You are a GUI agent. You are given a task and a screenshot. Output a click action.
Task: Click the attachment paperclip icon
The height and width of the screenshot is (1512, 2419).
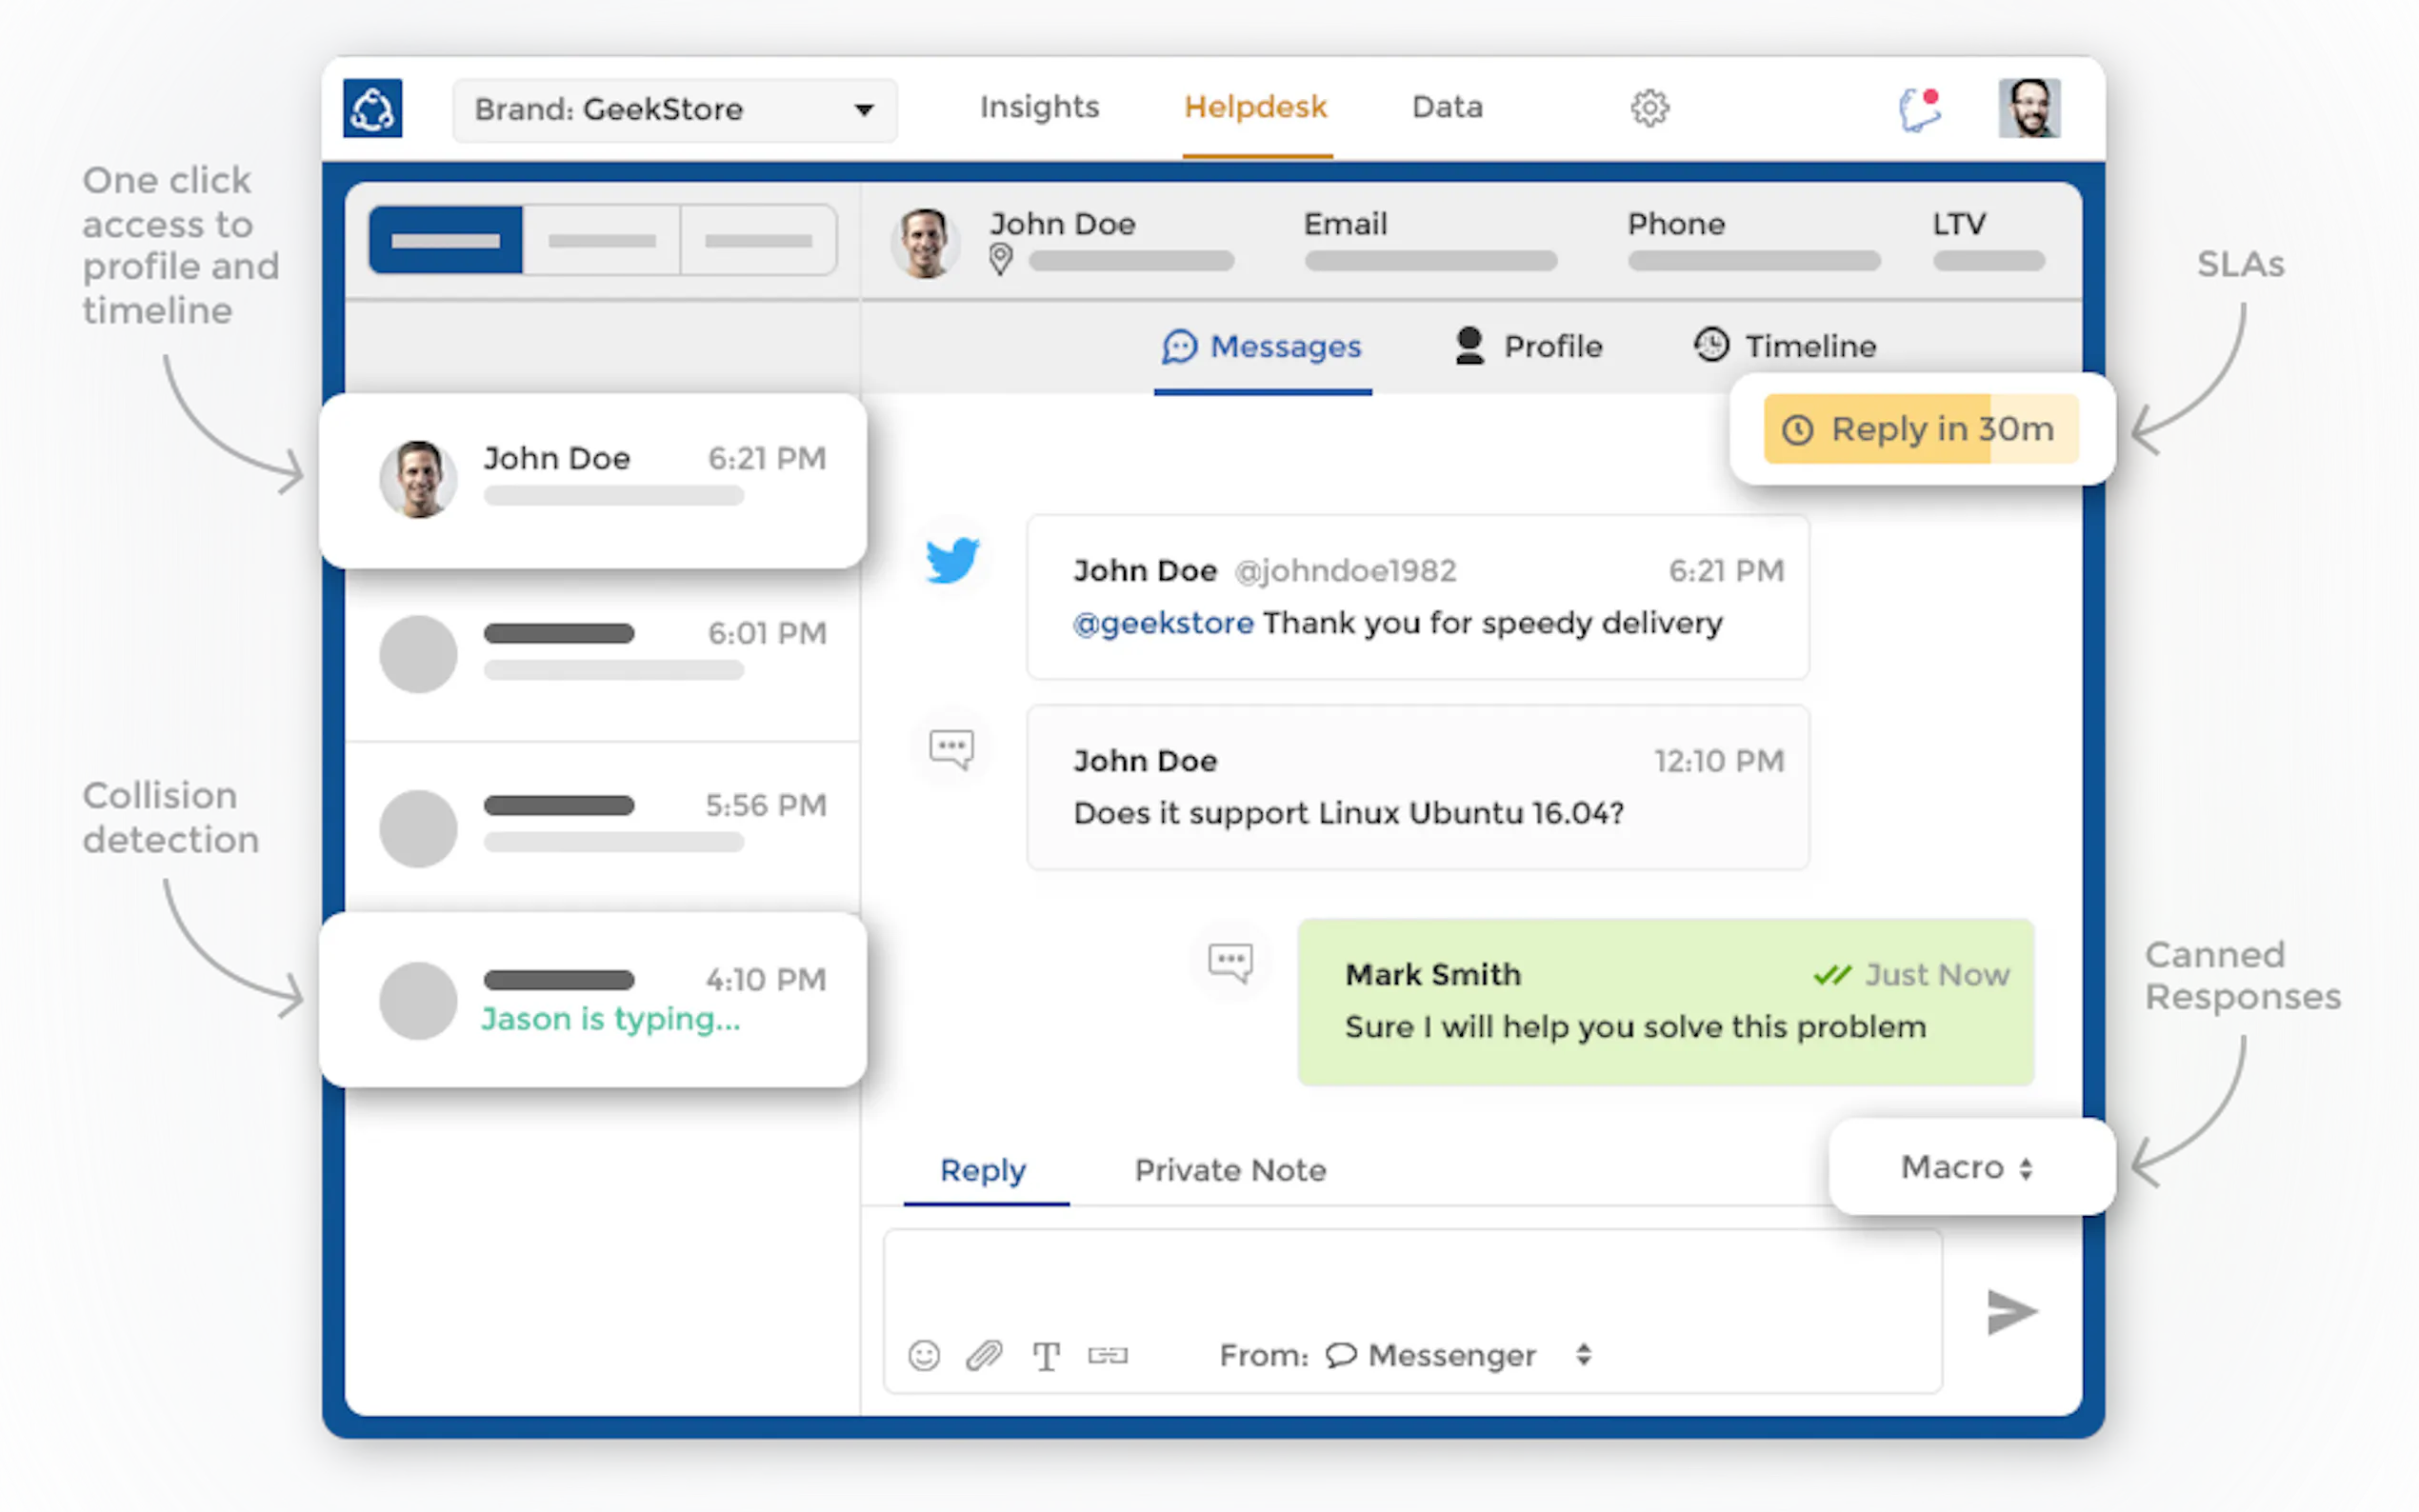point(984,1355)
